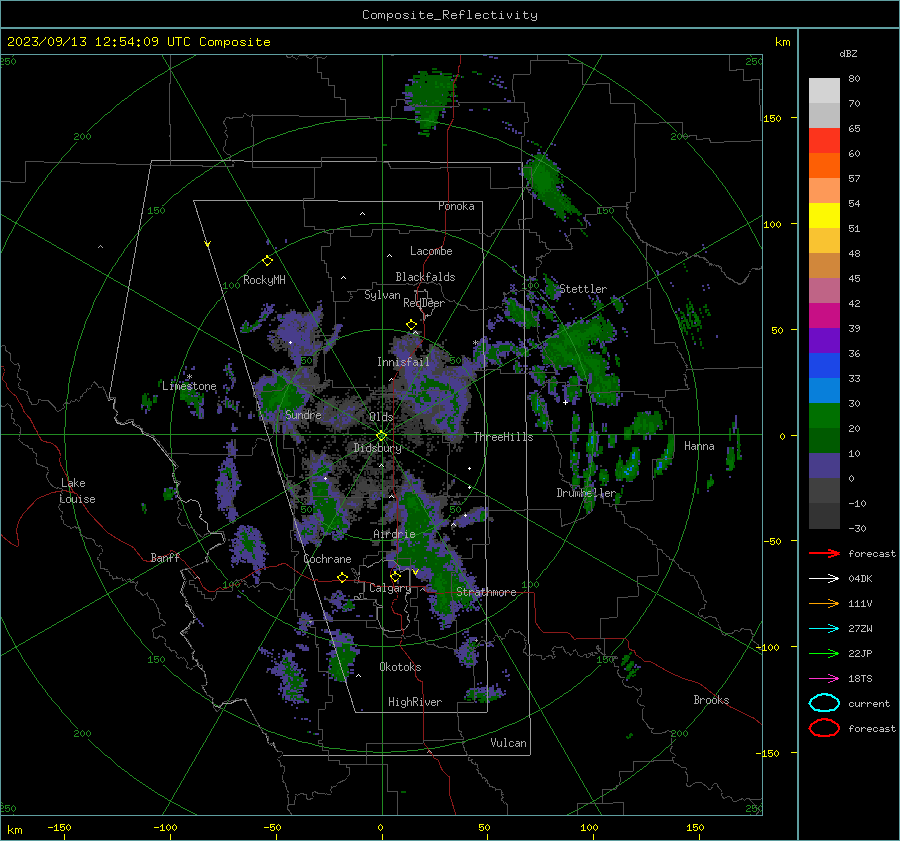Click the Stettler town label

point(583,289)
